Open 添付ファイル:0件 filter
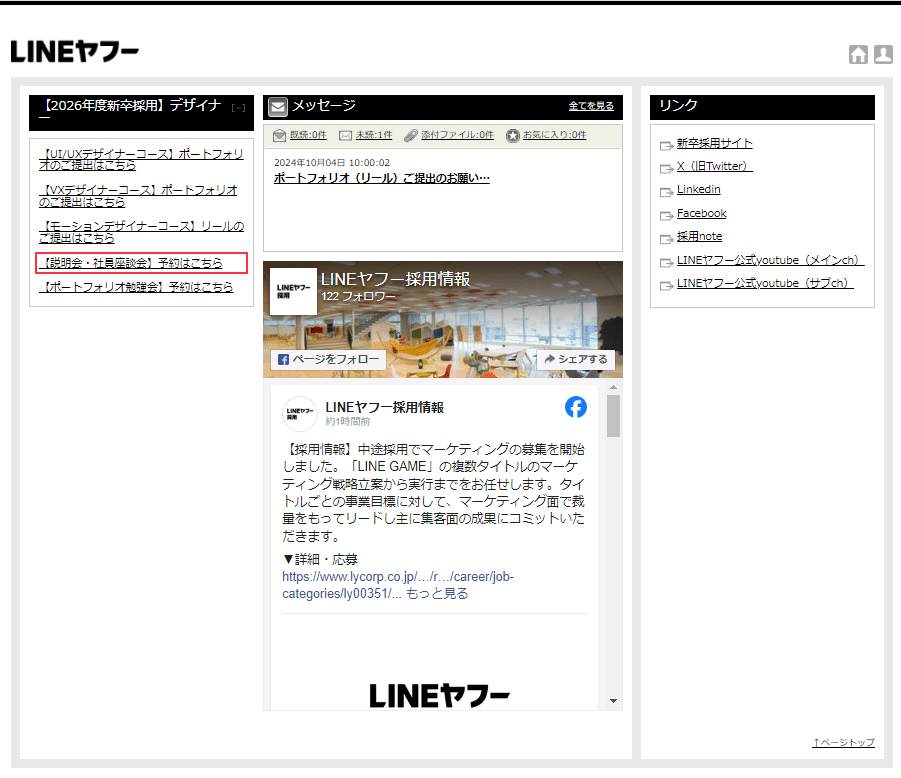This screenshot has width=901, height=778. click(x=457, y=134)
